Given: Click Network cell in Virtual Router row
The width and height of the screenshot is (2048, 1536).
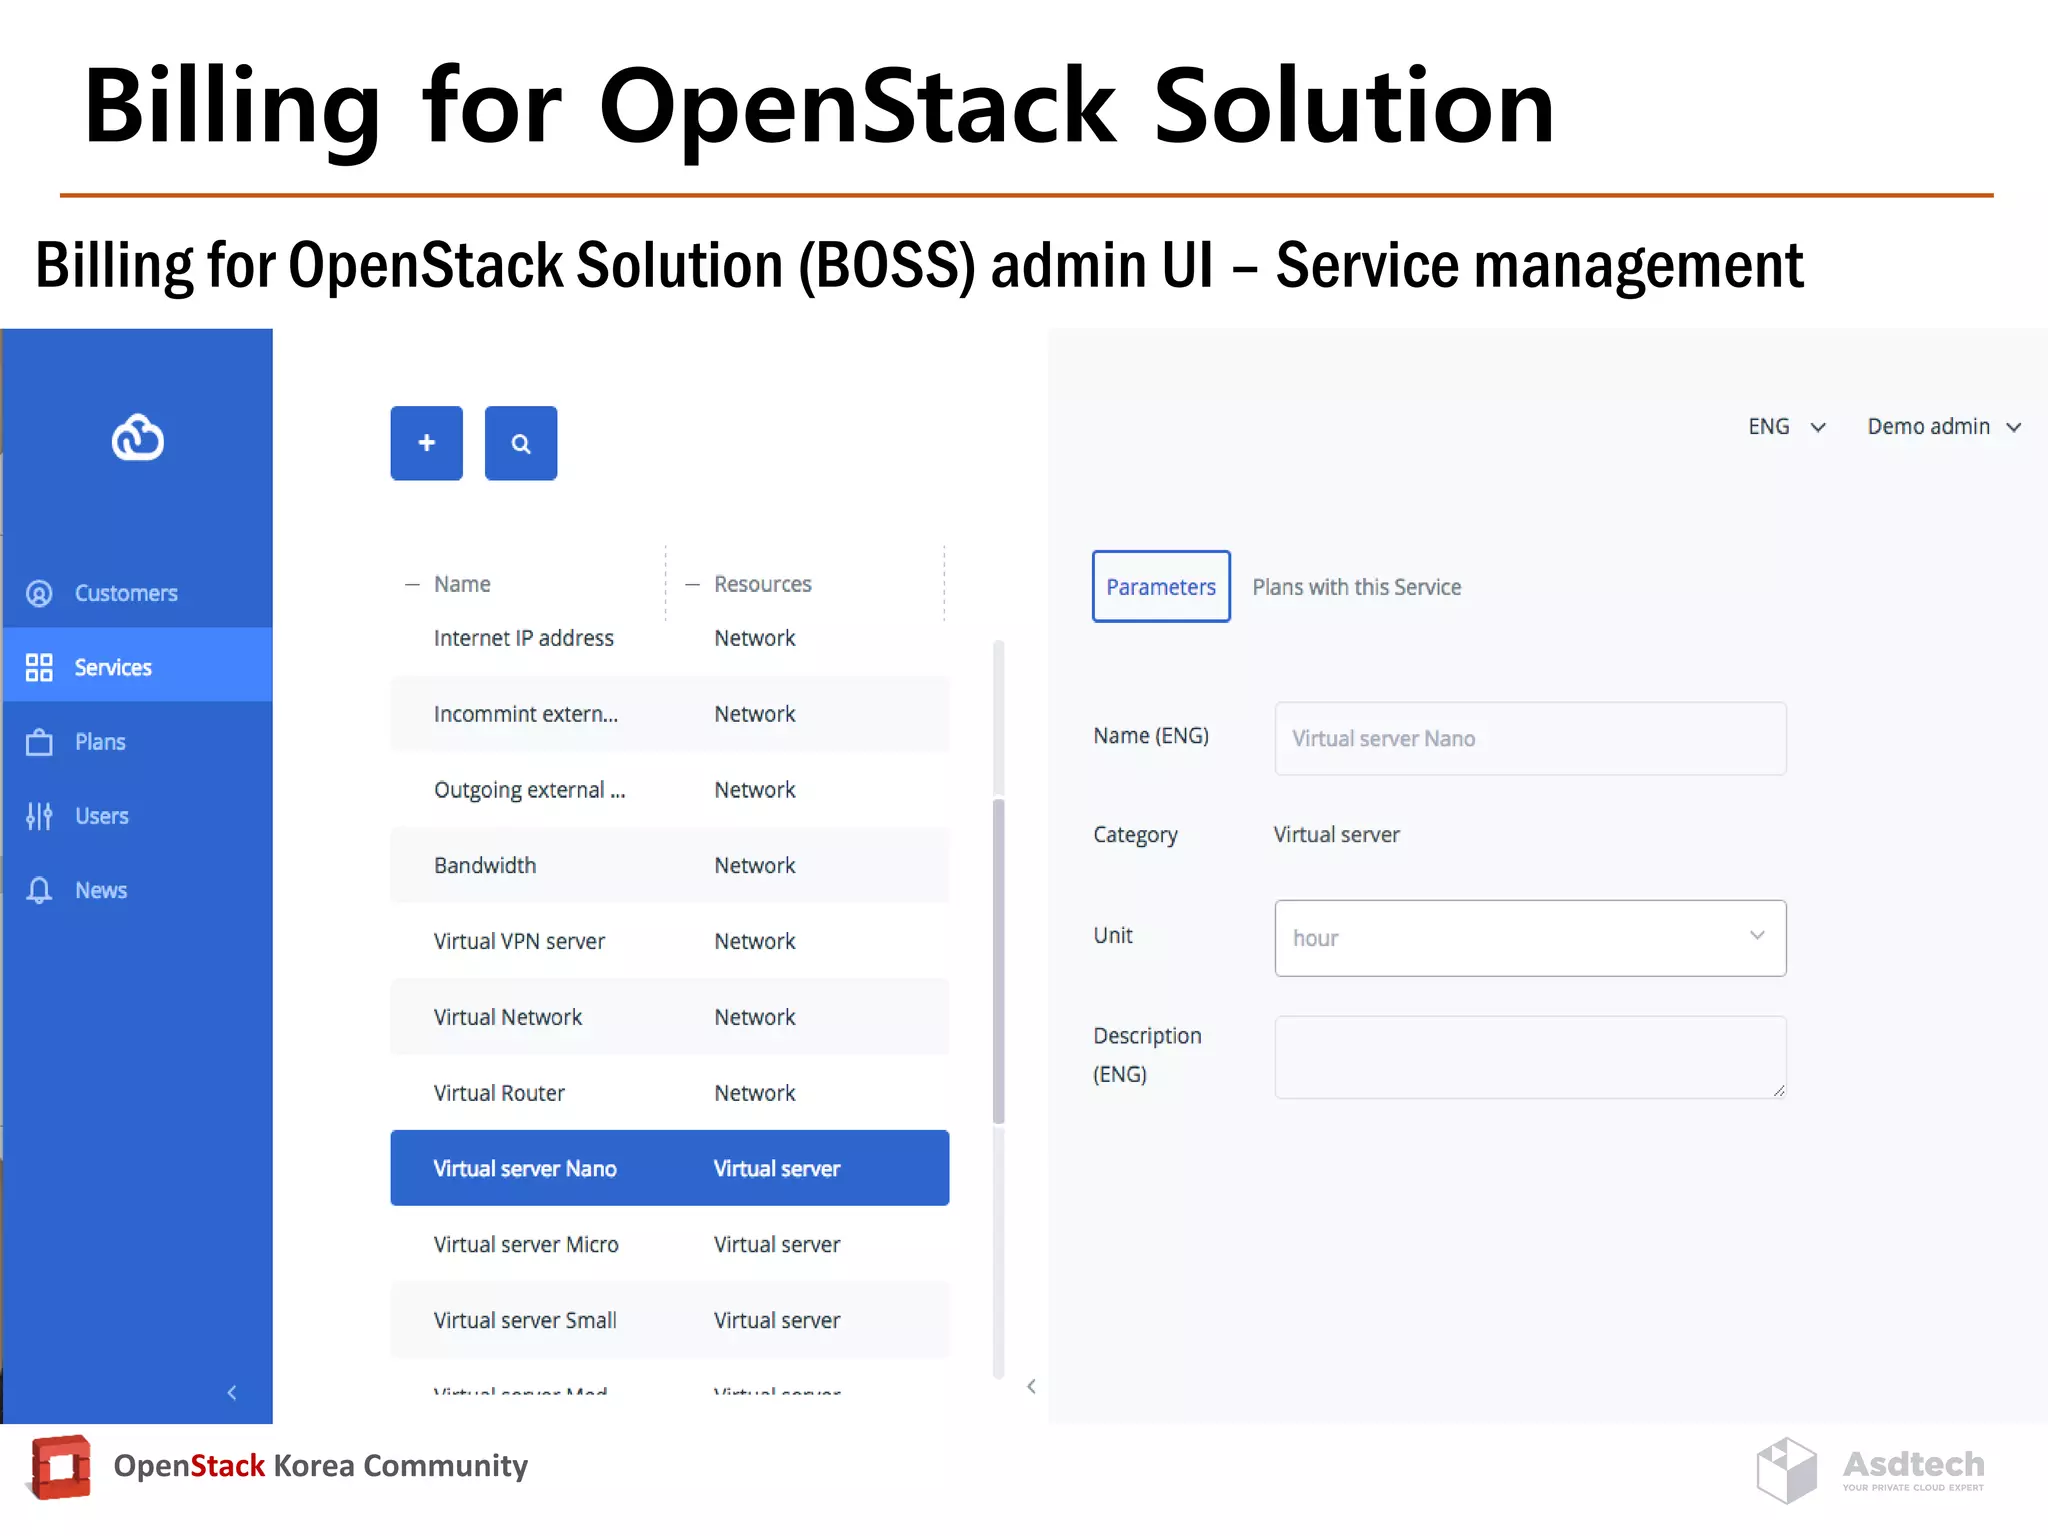Looking at the screenshot, I should pos(755,1093).
